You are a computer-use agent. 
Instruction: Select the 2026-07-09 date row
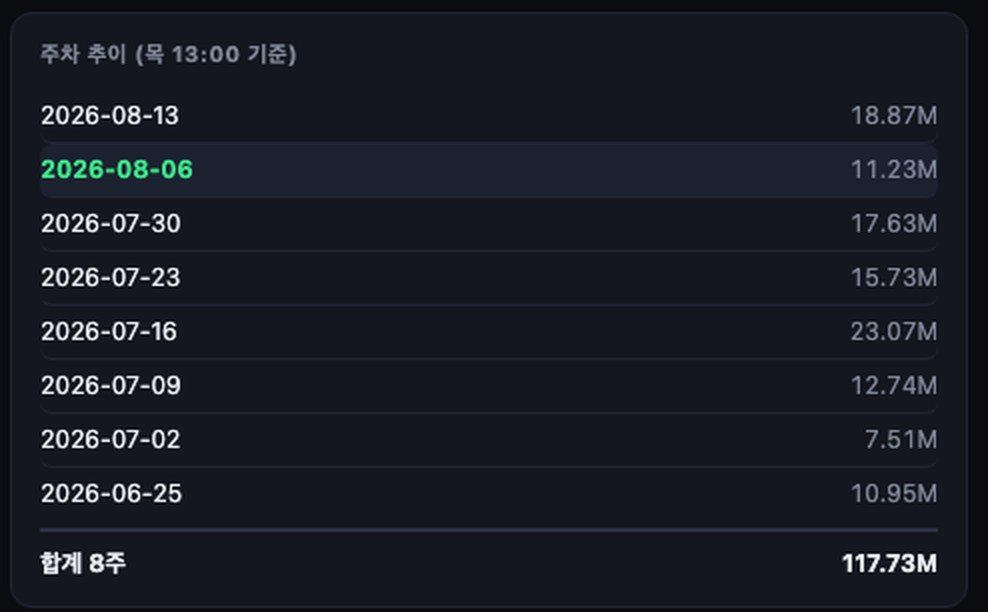pyautogui.click(x=488, y=386)
